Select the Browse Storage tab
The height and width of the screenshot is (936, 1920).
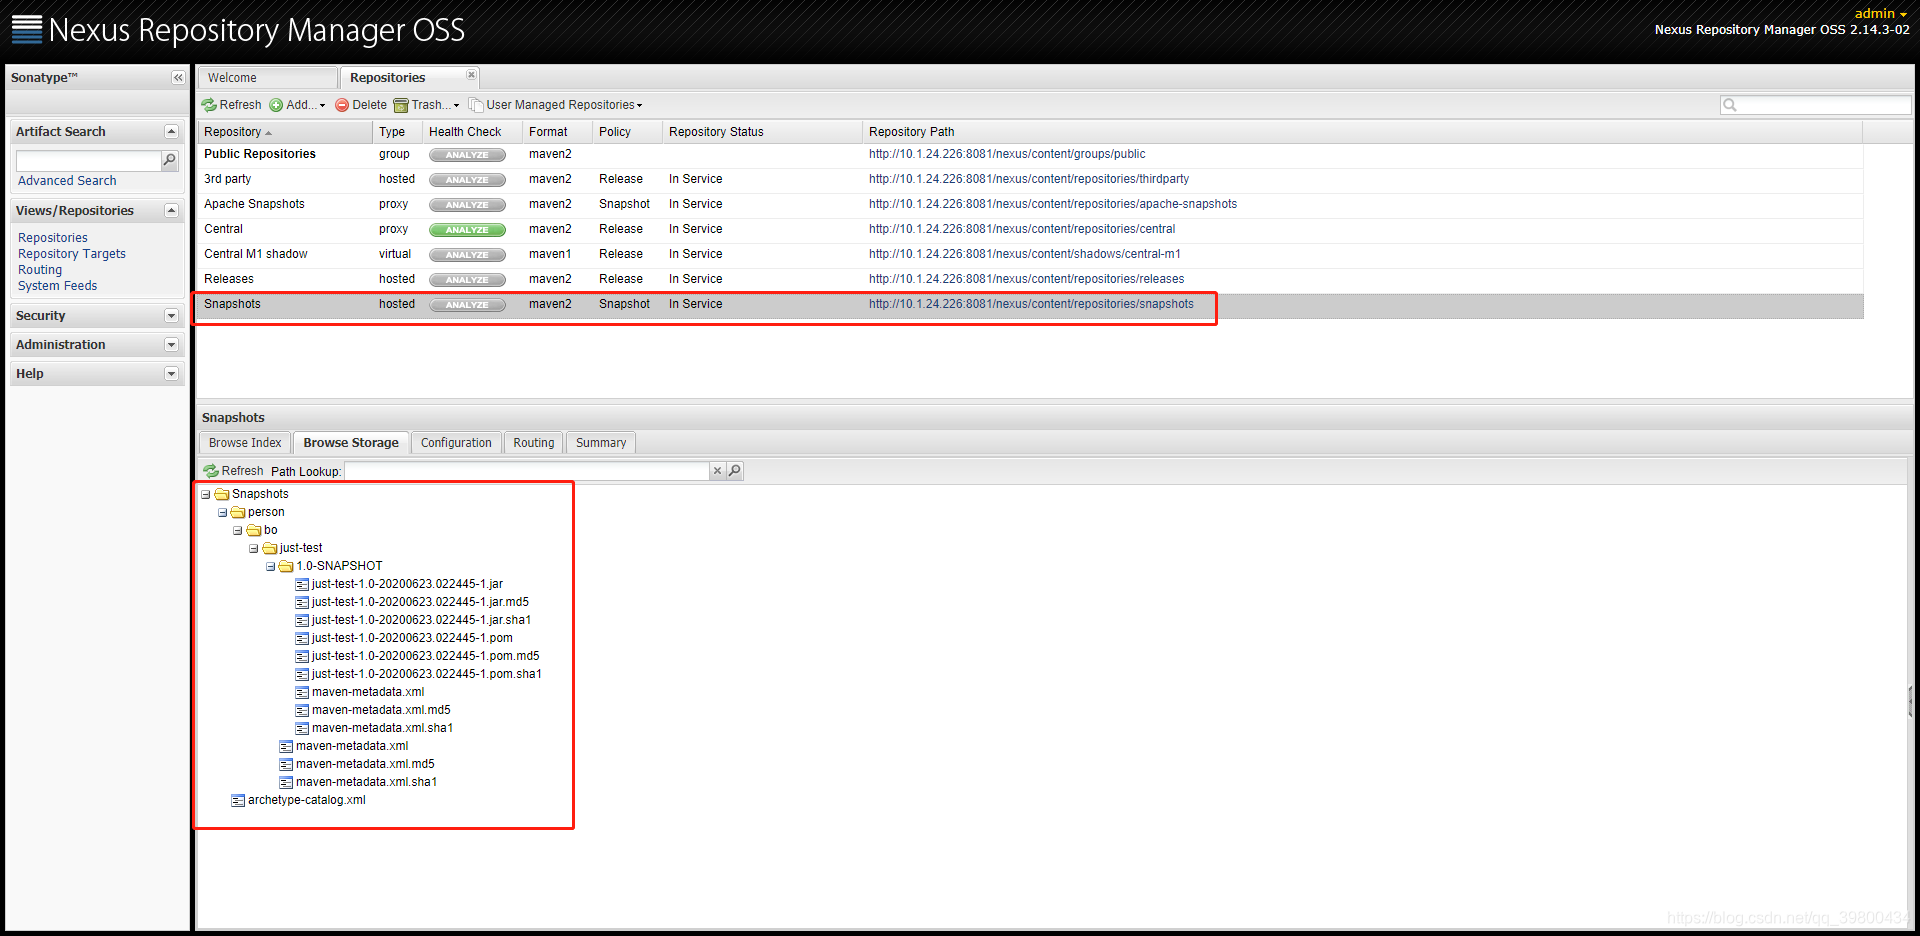[351, 443]
